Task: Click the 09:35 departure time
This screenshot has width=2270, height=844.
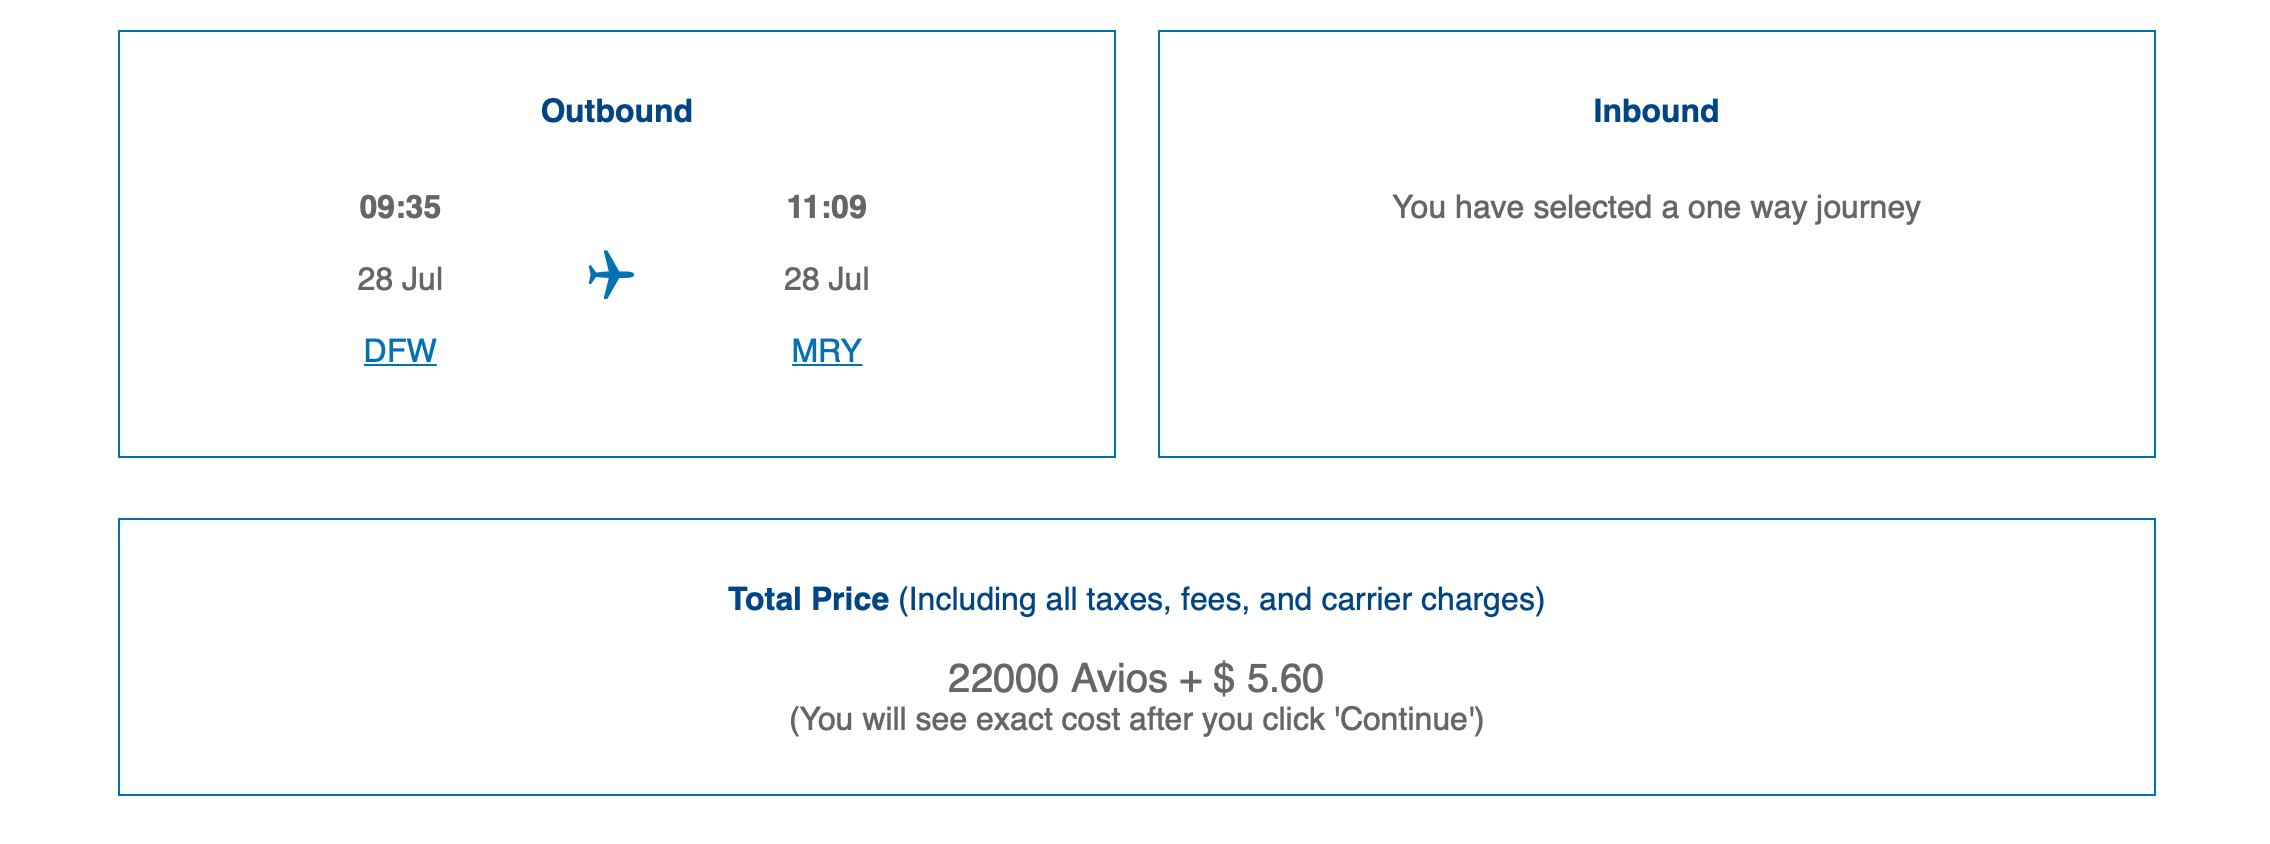Action: click(400, 207)
